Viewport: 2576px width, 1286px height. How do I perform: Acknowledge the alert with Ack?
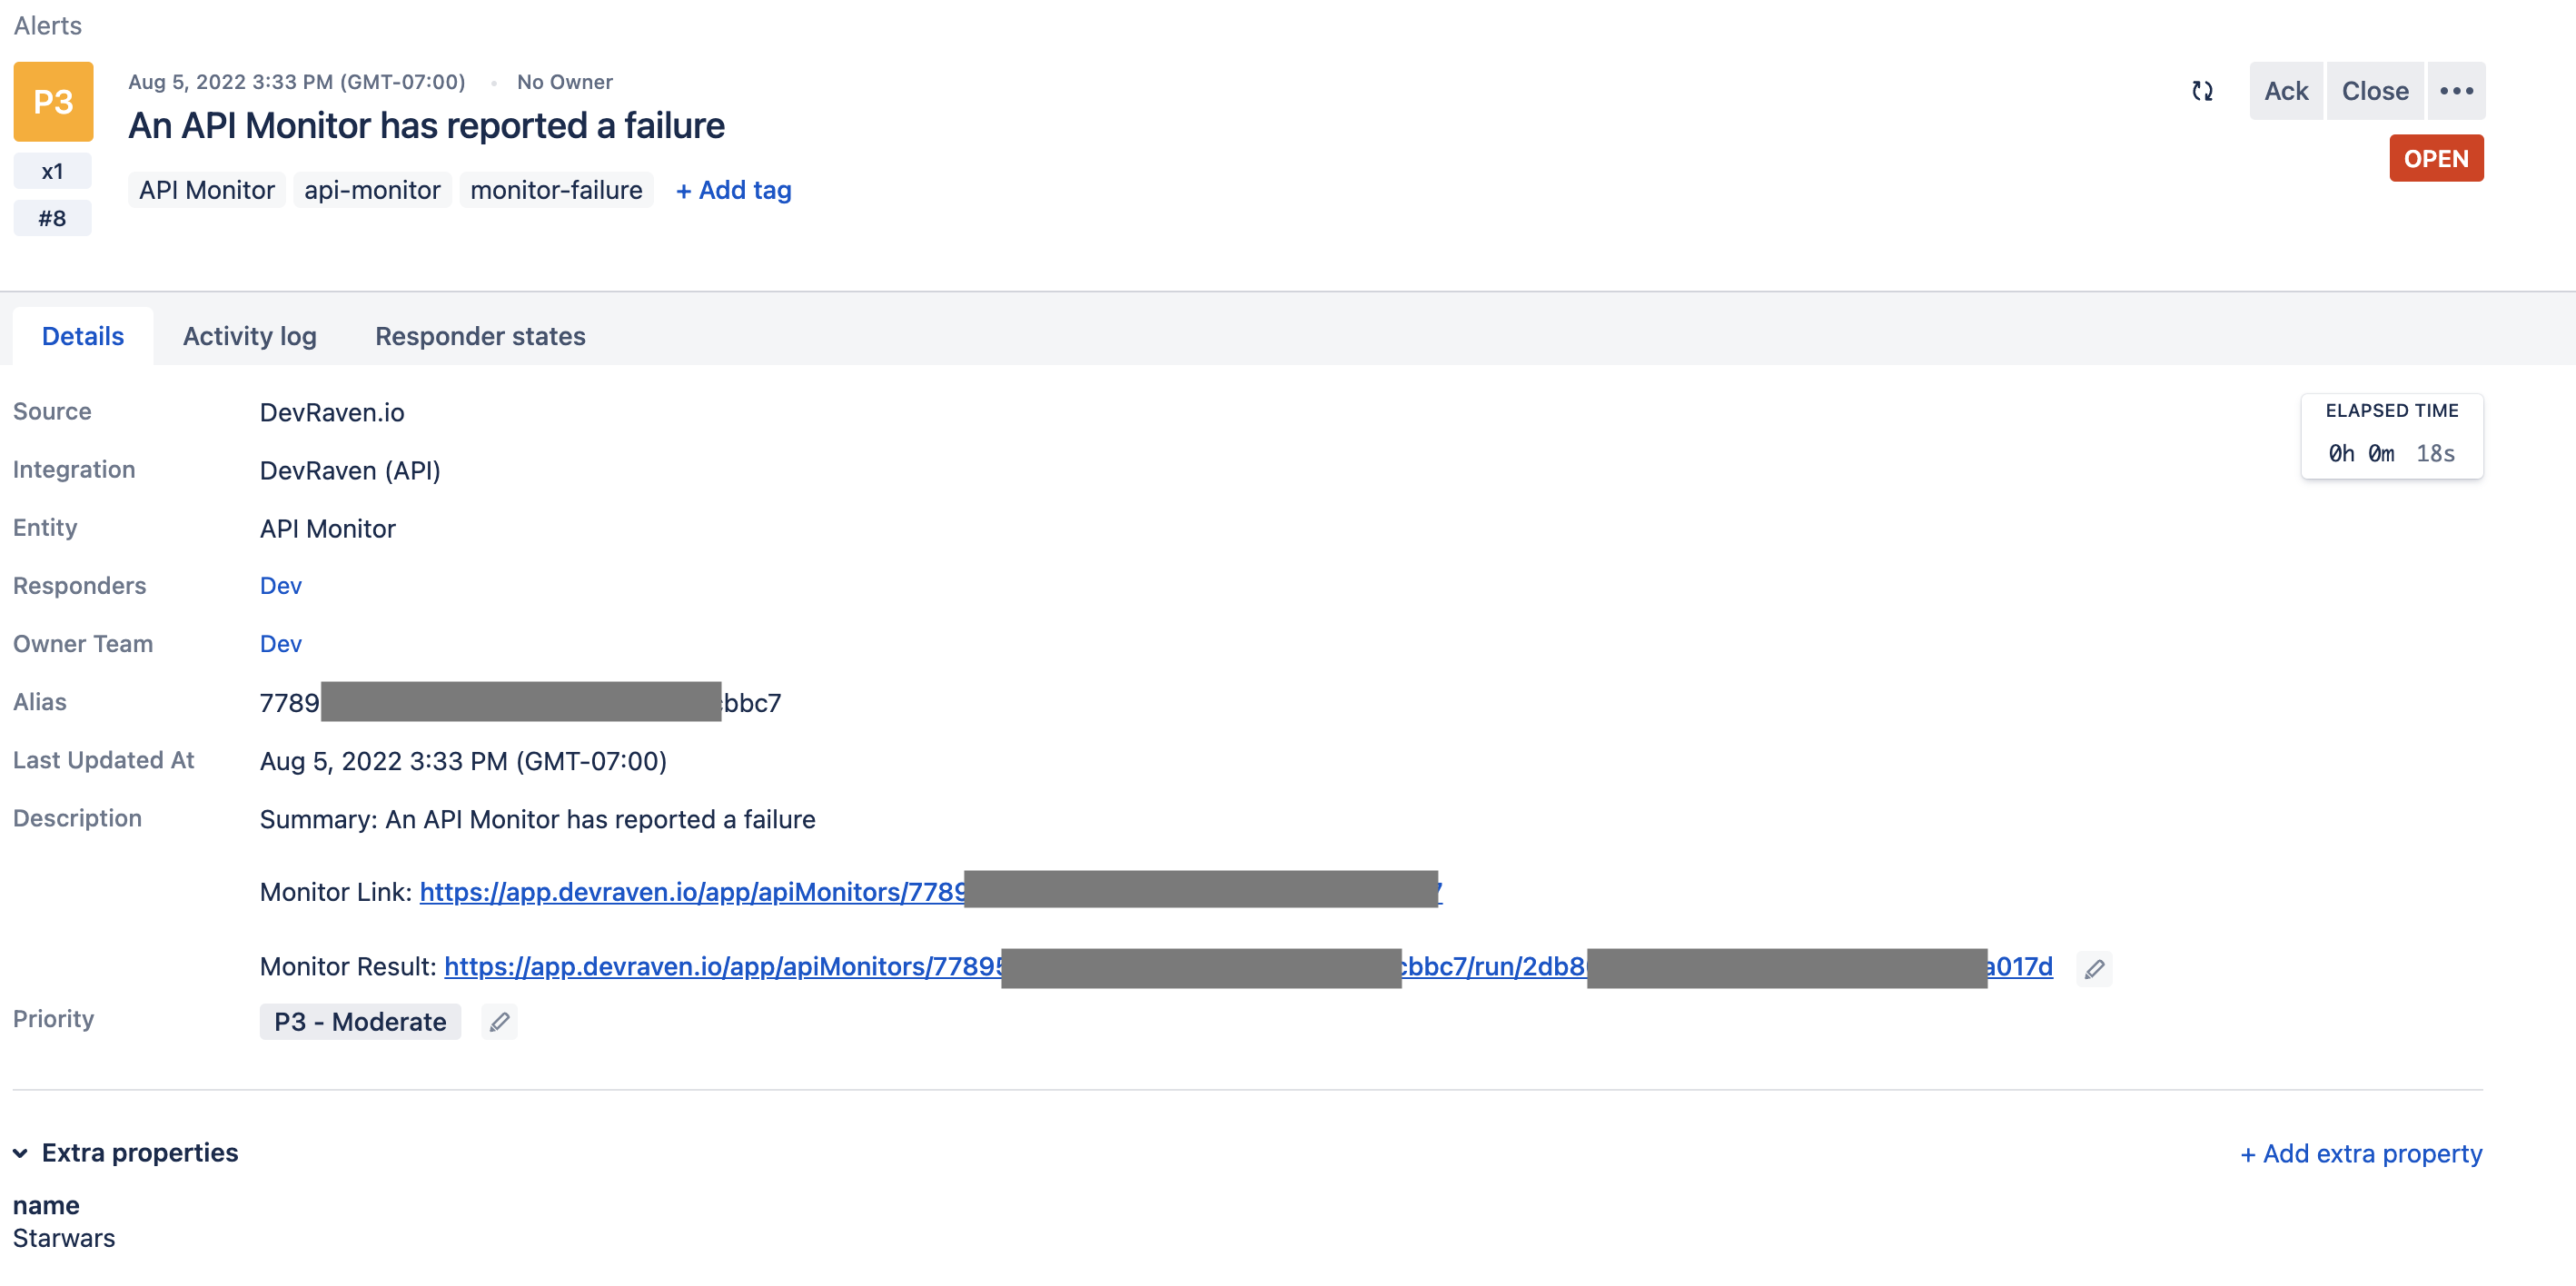point(2286,90)
